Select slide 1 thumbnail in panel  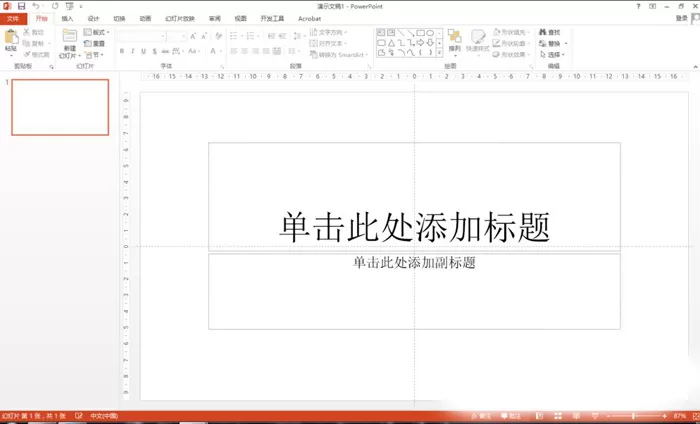[x=60, y=107]
